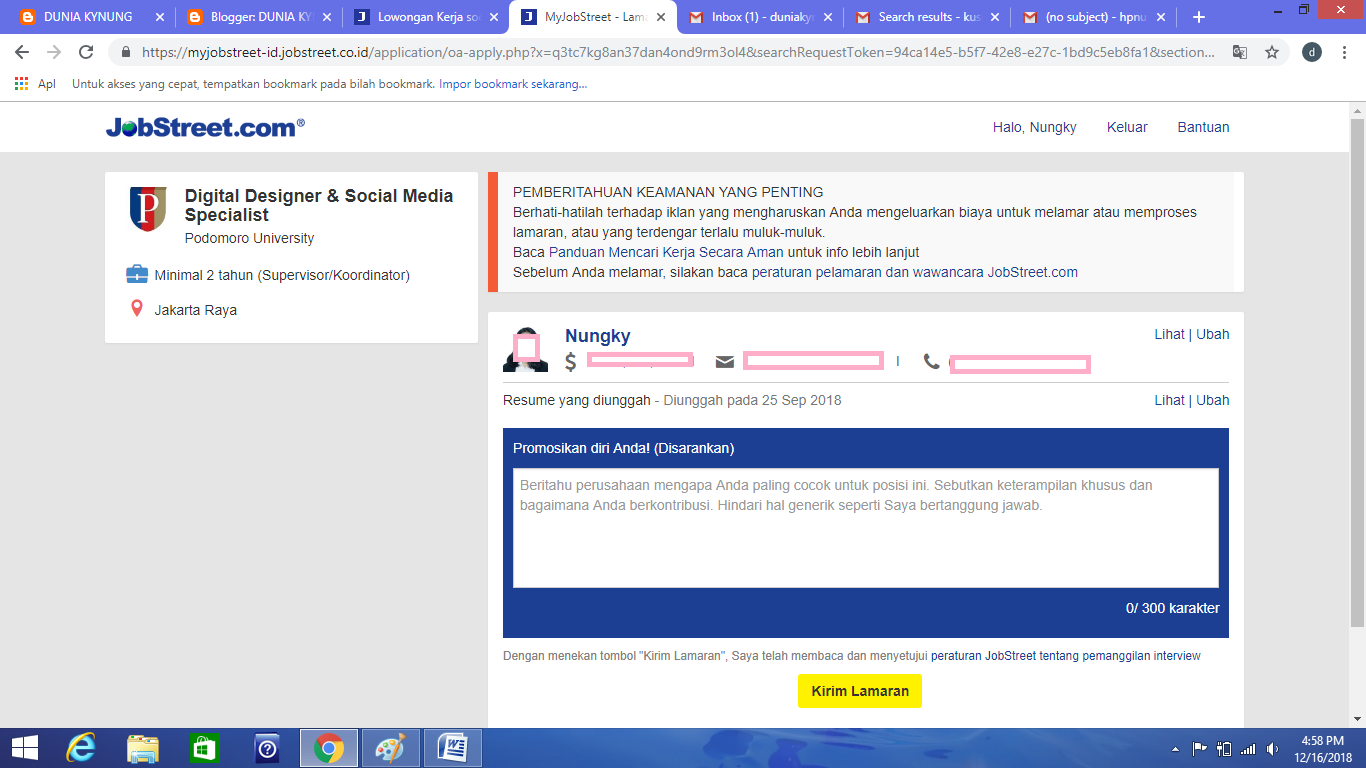Reload the page
Image resolution: width=1366 pixels, height=768 pixels.
[86, 52]
